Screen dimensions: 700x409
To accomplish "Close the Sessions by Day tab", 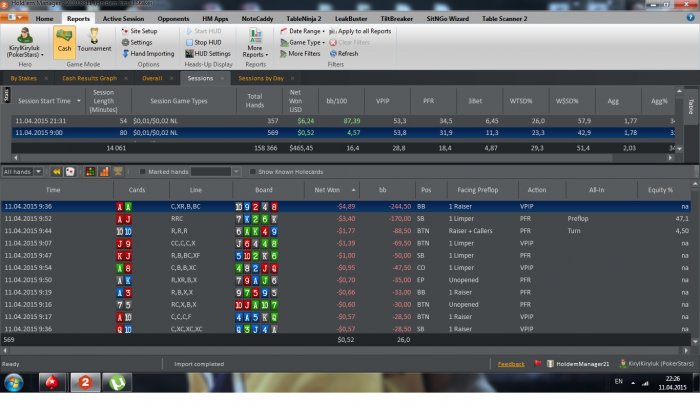I will click(x=292, y=78).
